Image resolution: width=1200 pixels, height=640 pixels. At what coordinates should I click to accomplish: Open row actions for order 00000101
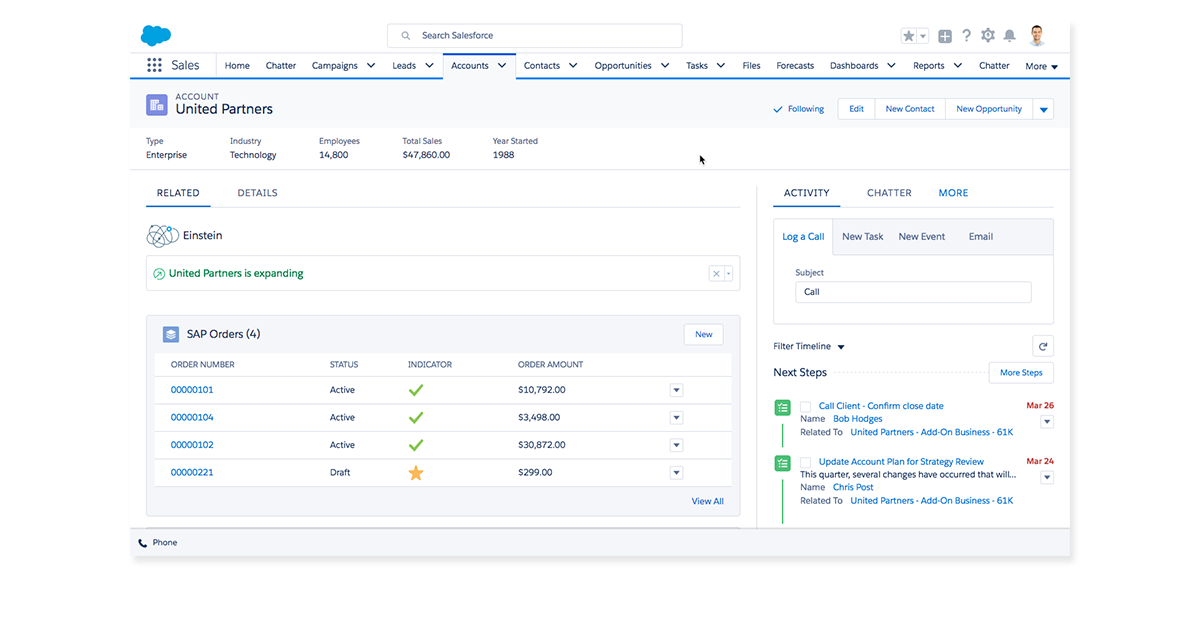676,390
